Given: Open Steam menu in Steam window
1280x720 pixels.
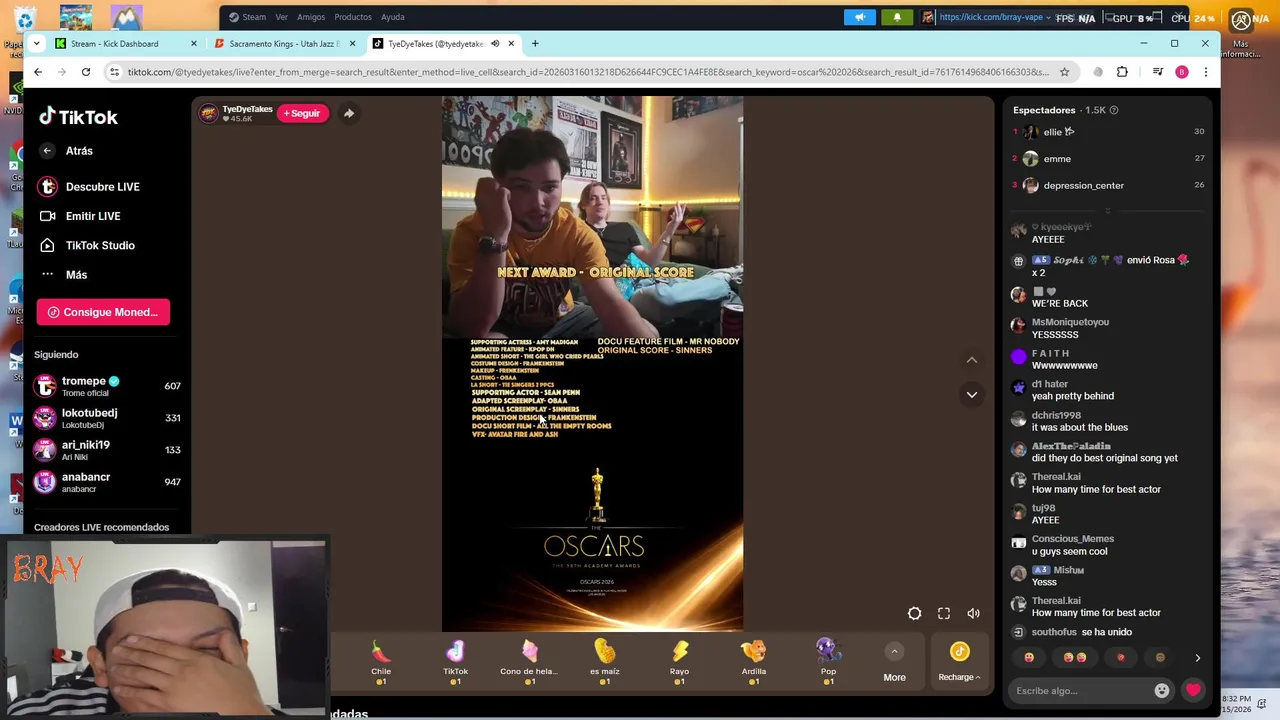Looking at the screenshot, I should click(x=254, y=17).
